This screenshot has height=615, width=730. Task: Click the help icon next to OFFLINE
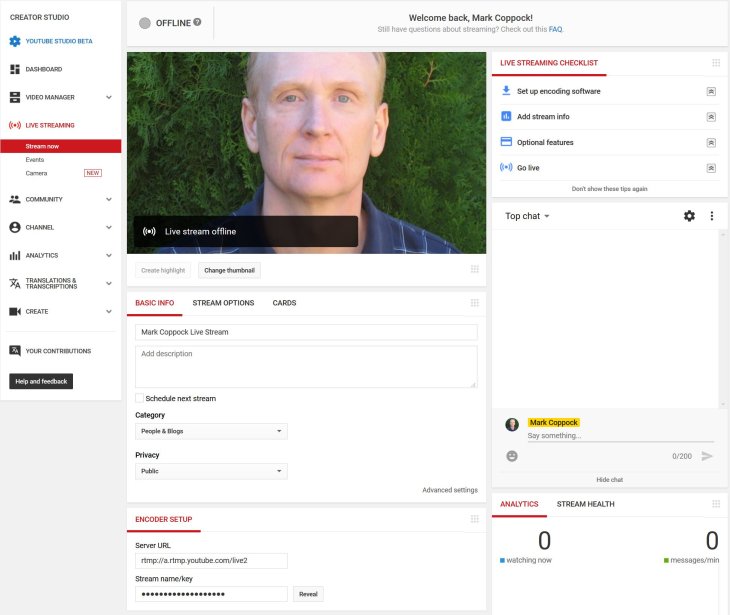point(197,22)
